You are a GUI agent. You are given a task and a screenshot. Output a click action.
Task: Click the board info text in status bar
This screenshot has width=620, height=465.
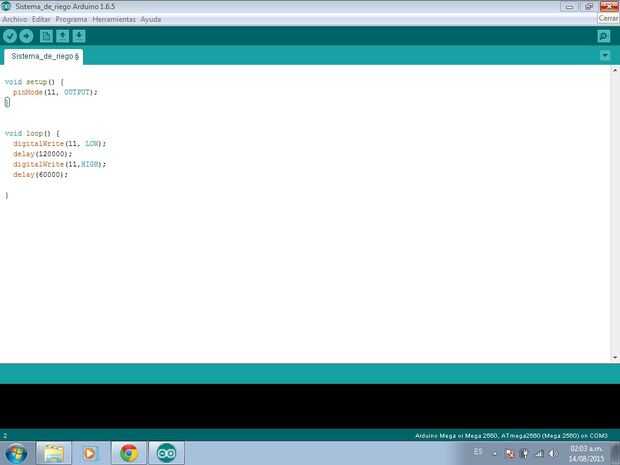511,436
